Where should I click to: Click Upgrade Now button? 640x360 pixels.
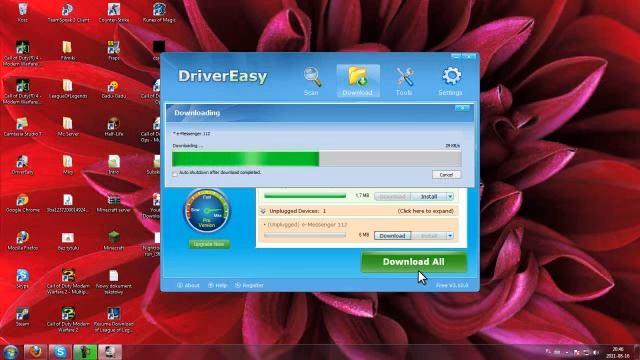click(209, 244)
